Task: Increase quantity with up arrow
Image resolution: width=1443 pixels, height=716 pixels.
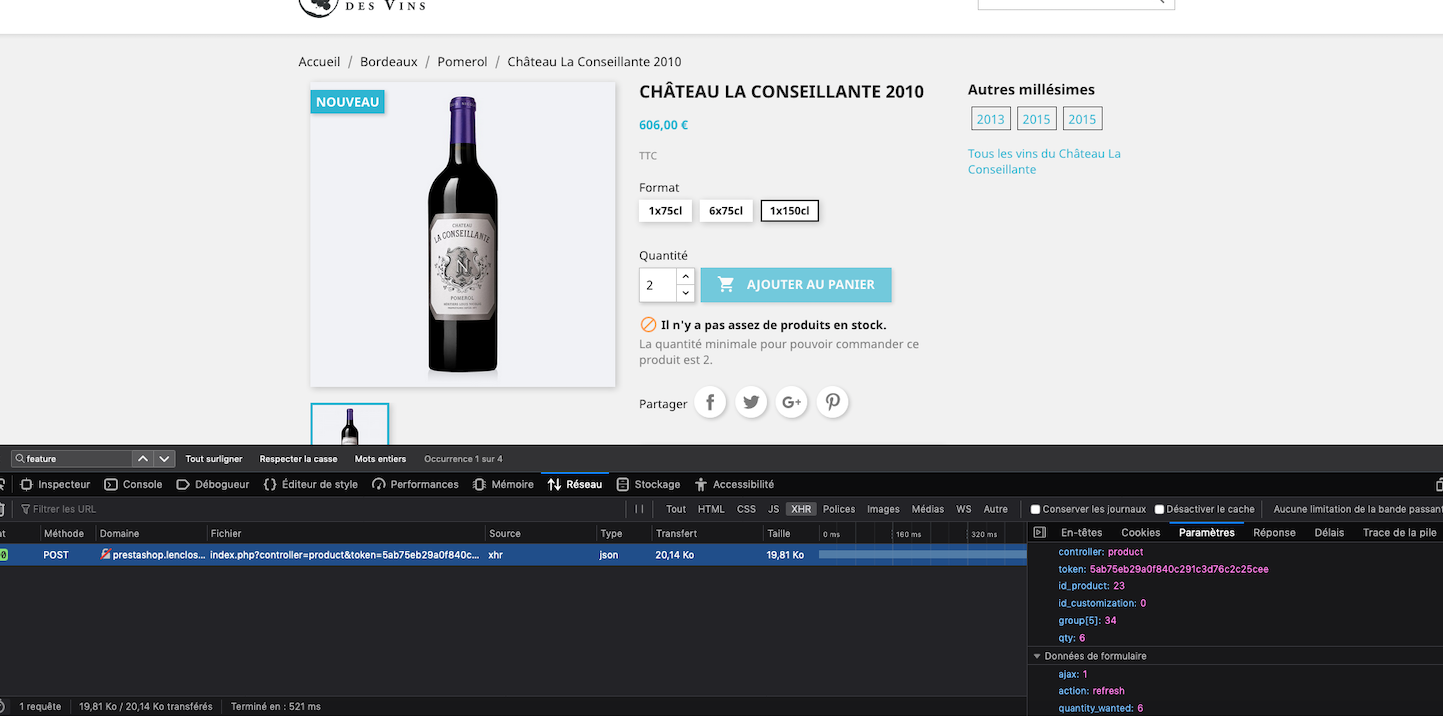Action: [685, 276]
